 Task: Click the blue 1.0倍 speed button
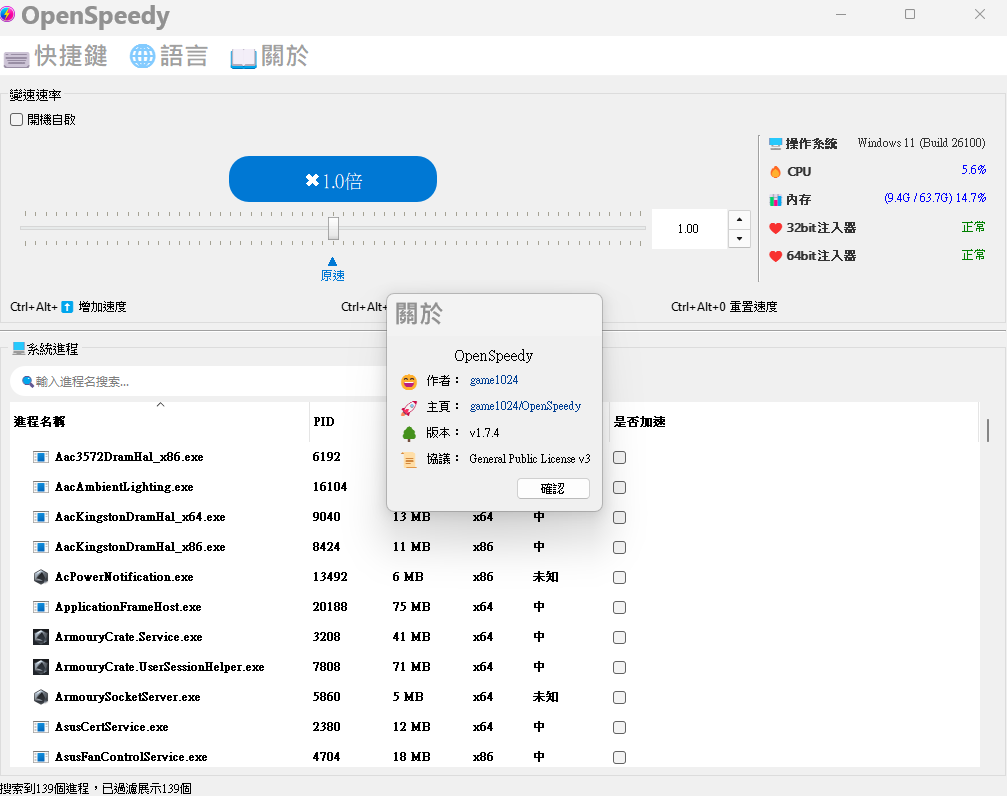coord(333,179)
